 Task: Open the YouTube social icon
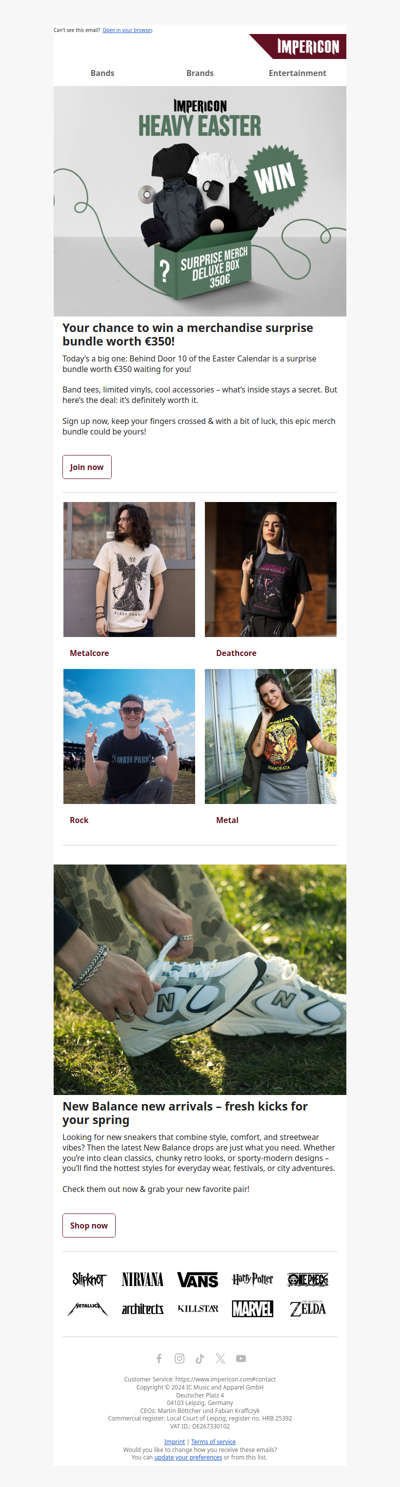pyautogui.click(x=241, y=1358)
